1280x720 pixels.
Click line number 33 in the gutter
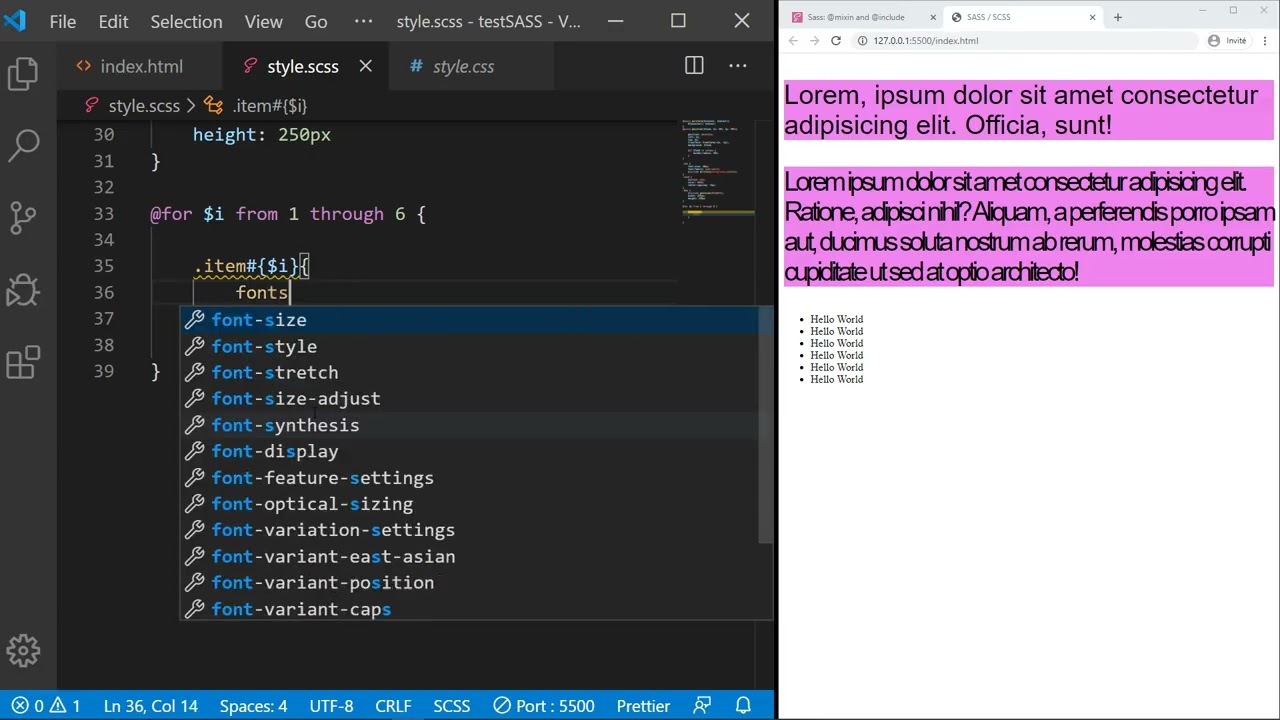point(104,214)
